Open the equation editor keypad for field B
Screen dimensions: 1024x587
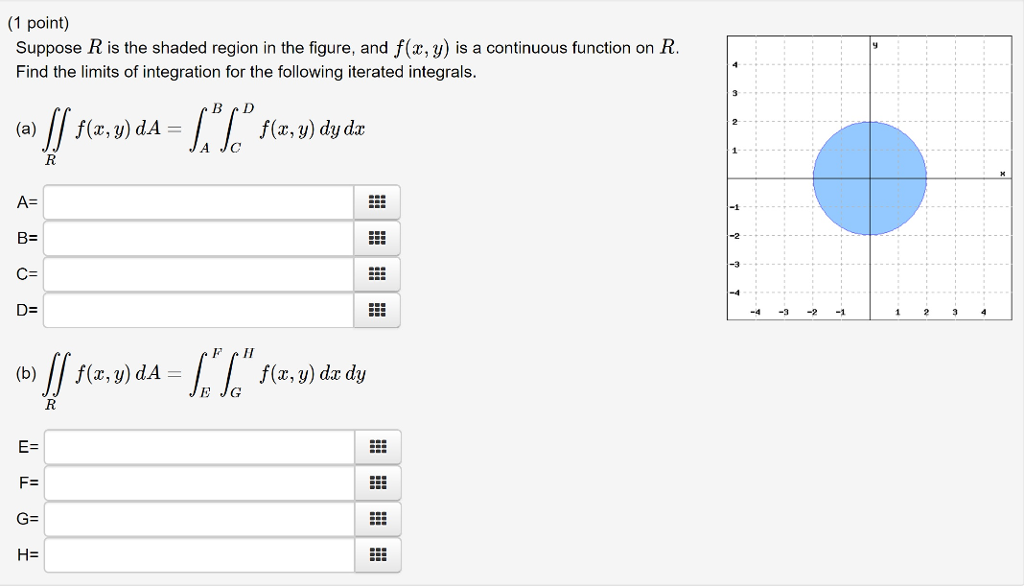377,238
